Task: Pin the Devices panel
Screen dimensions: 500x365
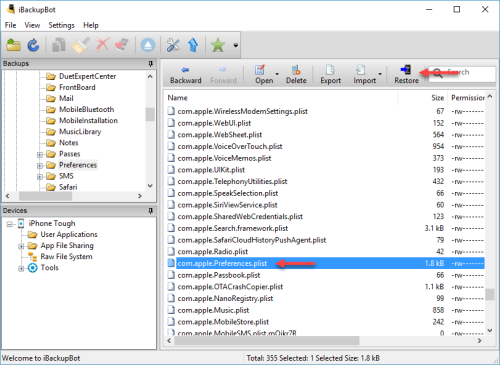Action: click(150, 210)
